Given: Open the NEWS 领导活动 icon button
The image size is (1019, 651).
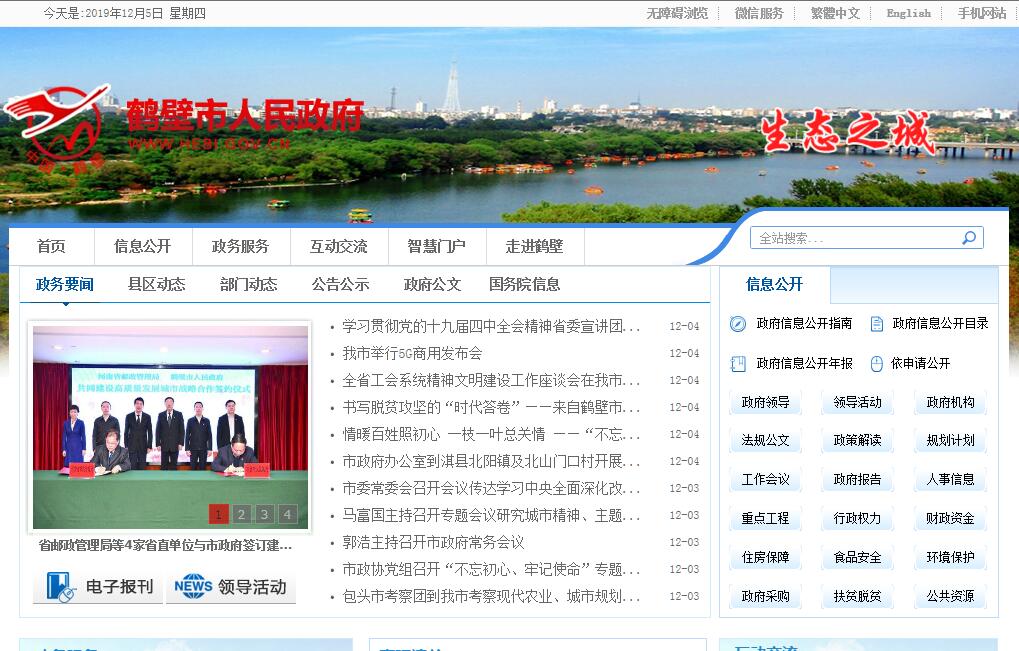Looking at the screenshot, I should point(230,587).
